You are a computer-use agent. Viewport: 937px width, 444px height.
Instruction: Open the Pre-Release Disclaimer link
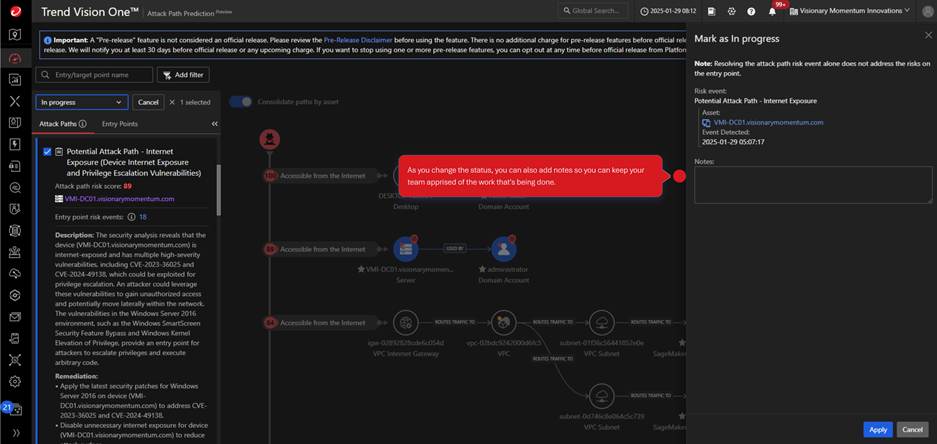[x=358, y=40]
